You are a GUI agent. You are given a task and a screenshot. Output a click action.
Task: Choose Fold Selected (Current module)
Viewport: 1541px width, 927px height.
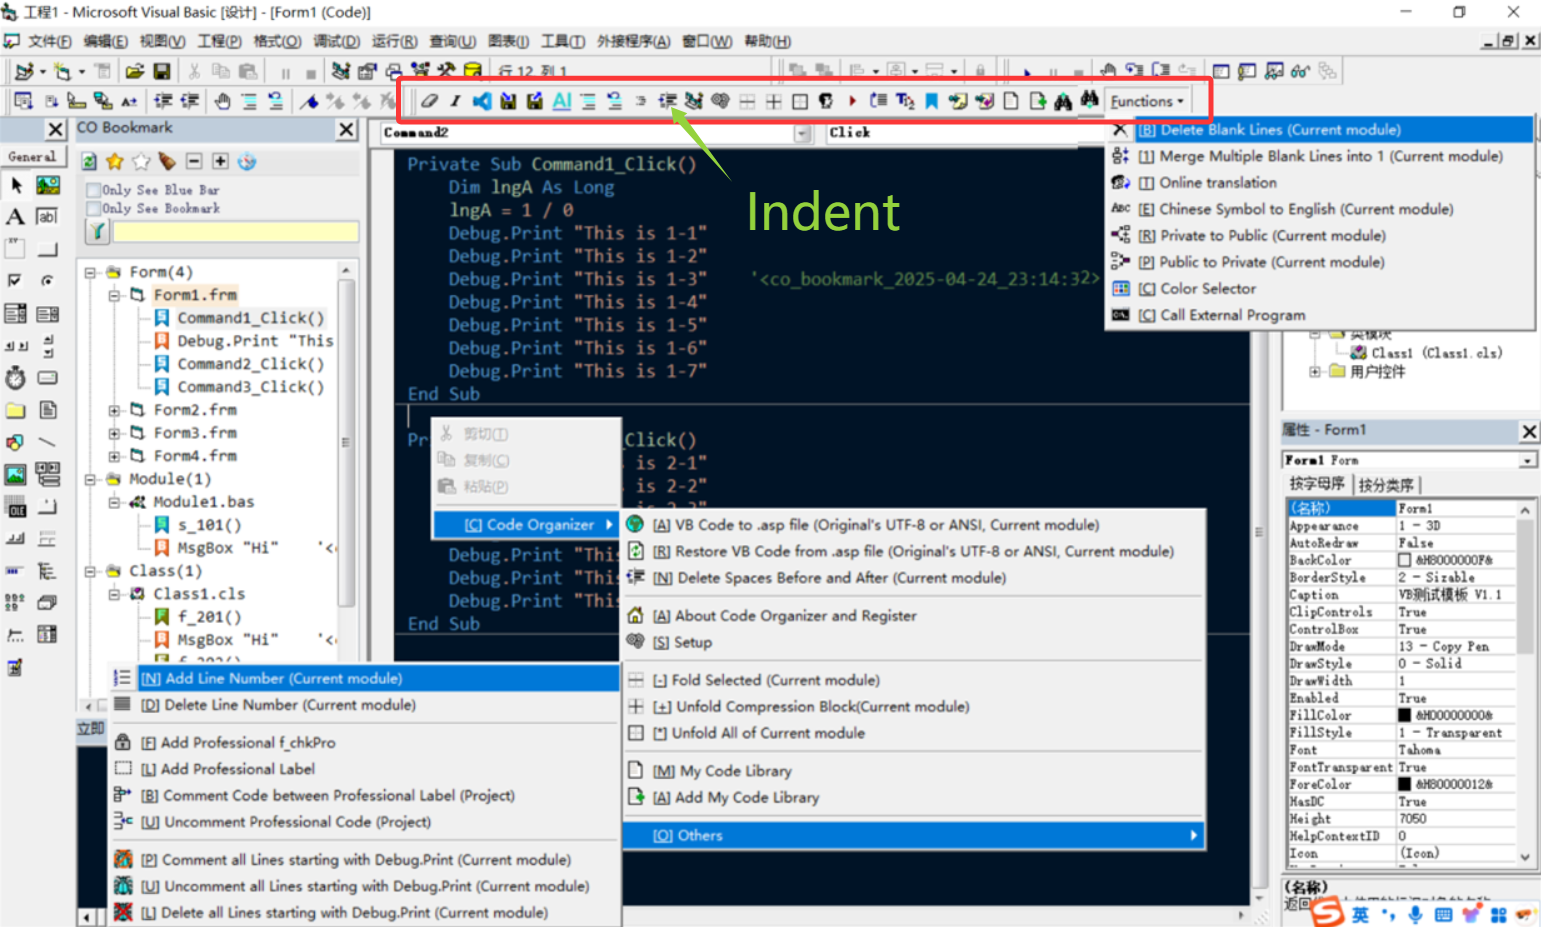pyautogui.click(x=913, y=680)
